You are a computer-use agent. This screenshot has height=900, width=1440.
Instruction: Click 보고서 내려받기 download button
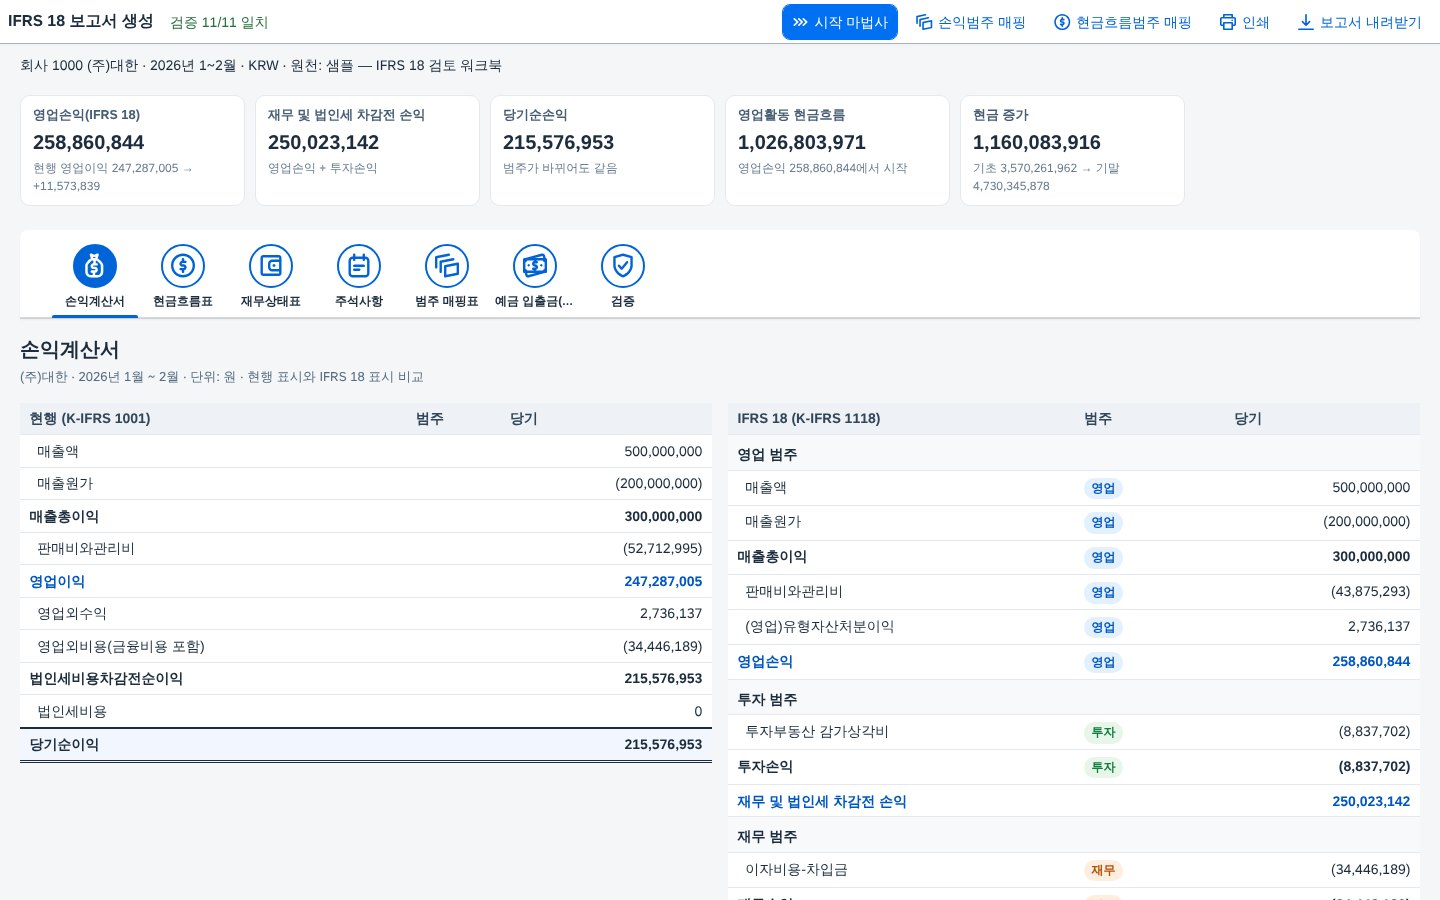click(x=1359, y=22)
